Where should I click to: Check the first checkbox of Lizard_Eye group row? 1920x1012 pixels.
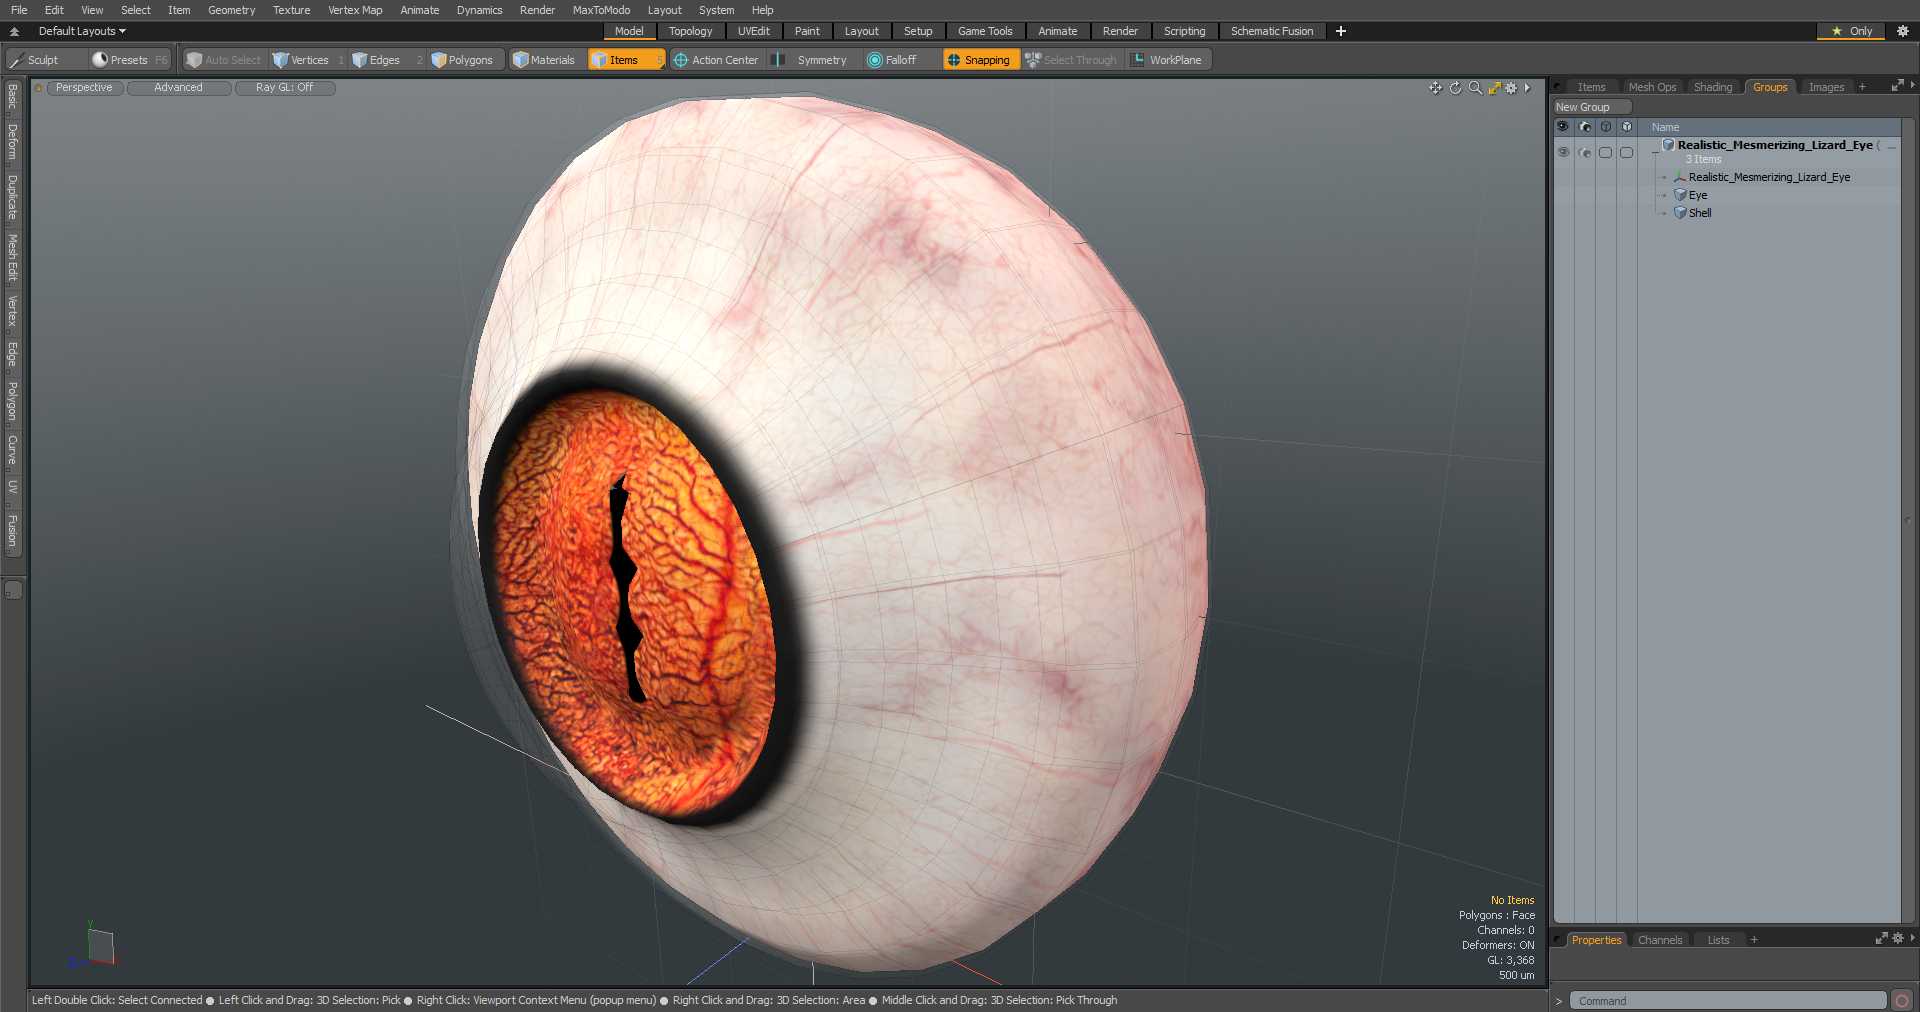click(x=1606, y=152)
